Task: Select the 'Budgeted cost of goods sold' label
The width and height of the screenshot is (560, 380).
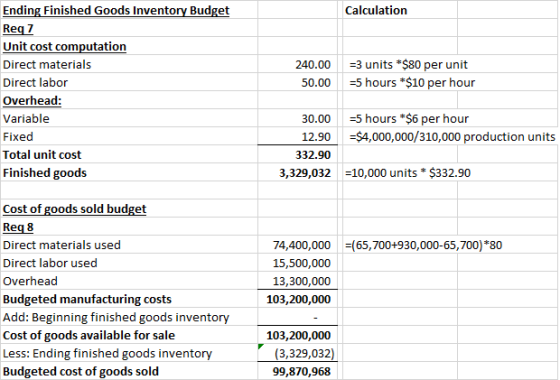Action: (129, 371)
